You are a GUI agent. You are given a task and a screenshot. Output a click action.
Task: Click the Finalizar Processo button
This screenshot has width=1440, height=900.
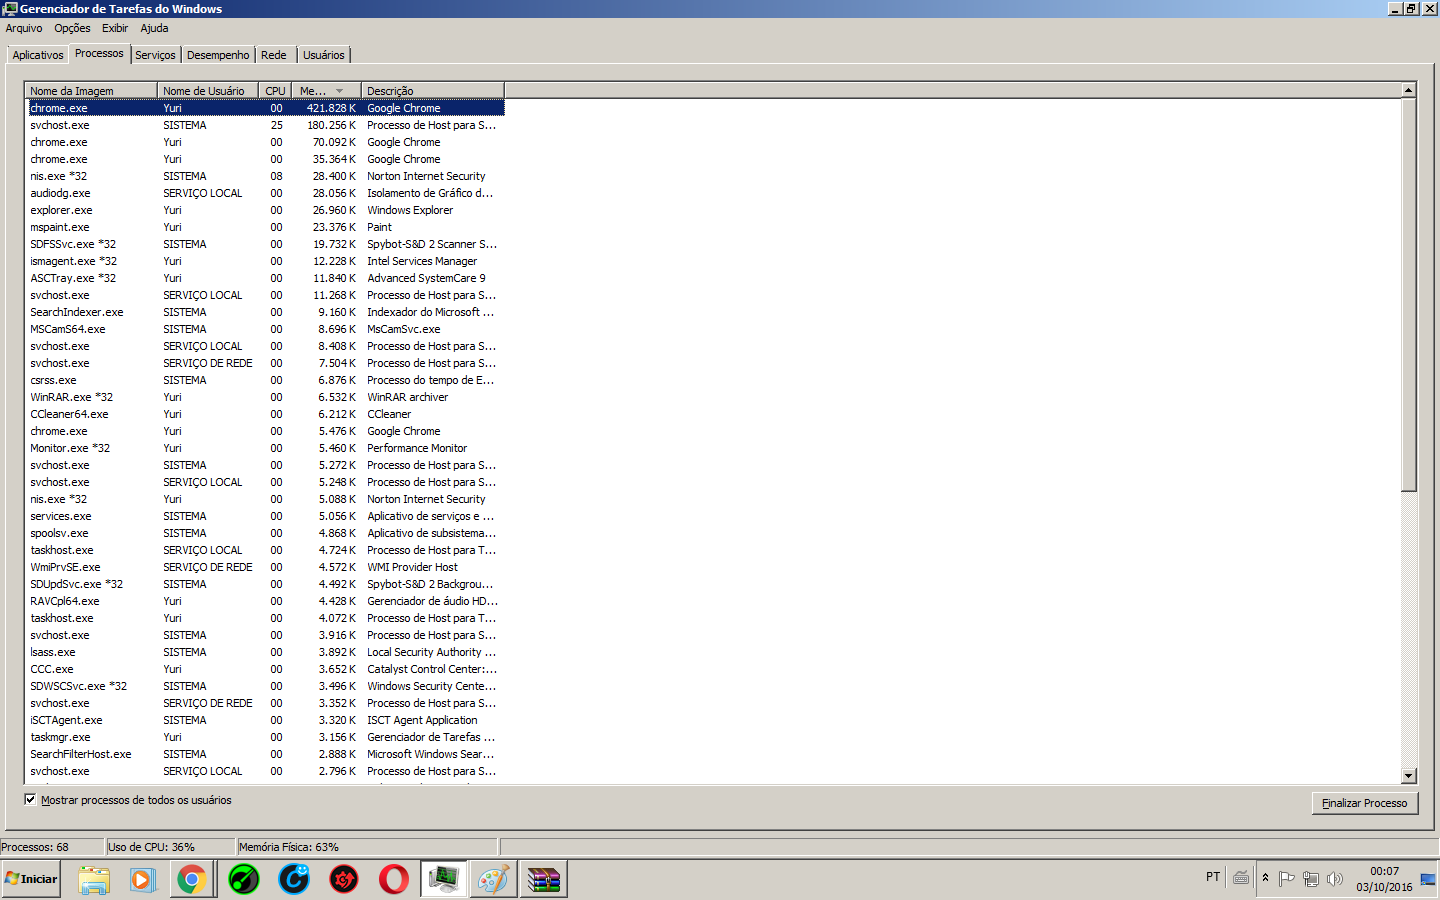click(x=1365, y=803)
